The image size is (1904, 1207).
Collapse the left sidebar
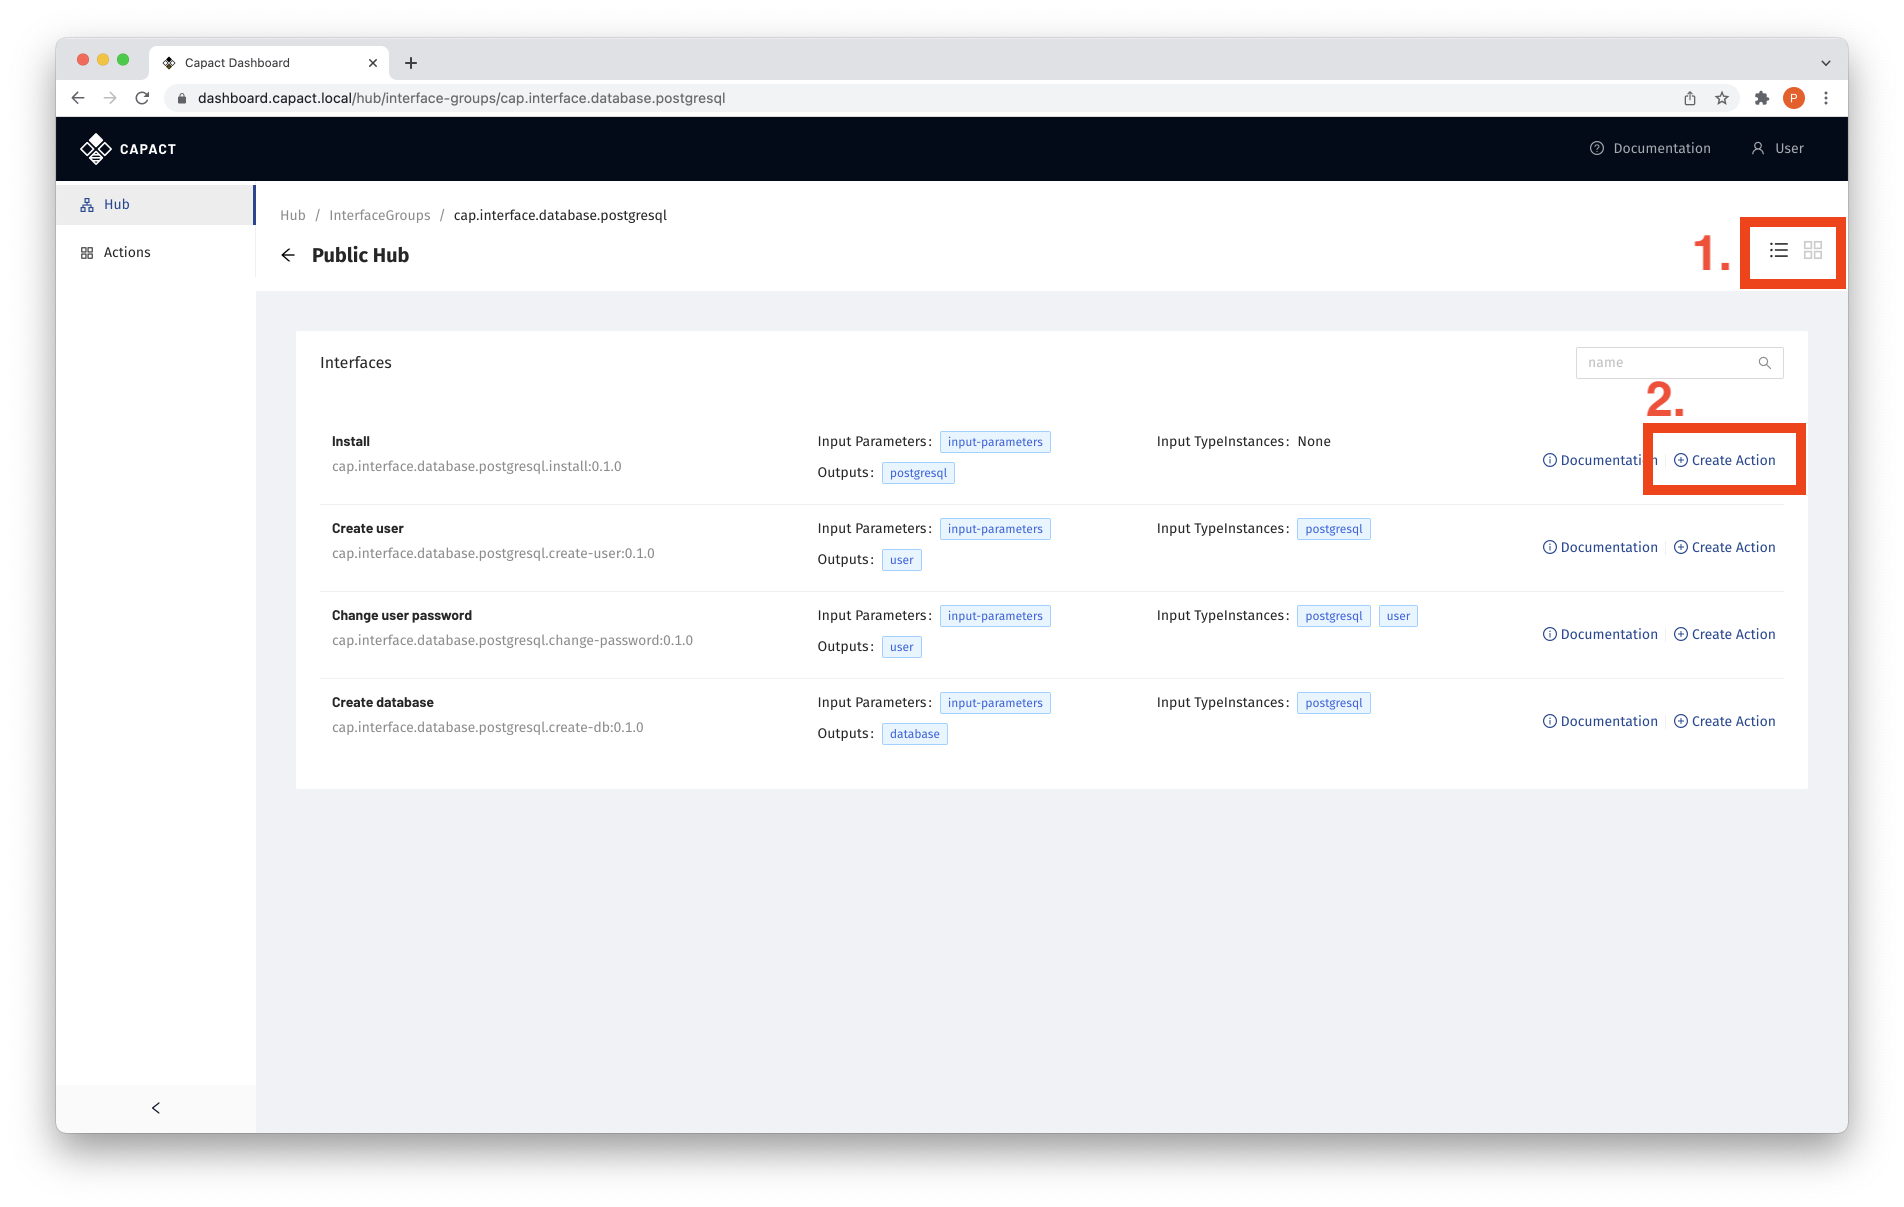(x=156, y=1108)
